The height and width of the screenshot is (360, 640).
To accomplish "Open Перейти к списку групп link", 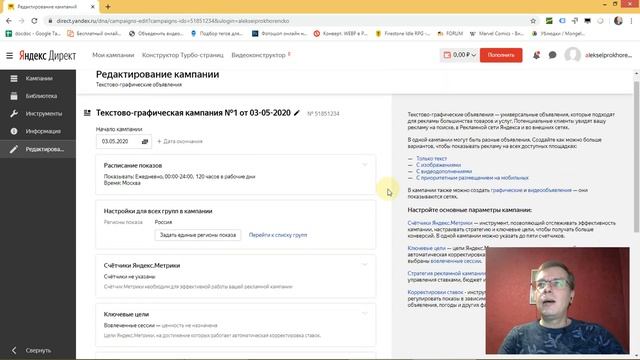I will 278,235.
